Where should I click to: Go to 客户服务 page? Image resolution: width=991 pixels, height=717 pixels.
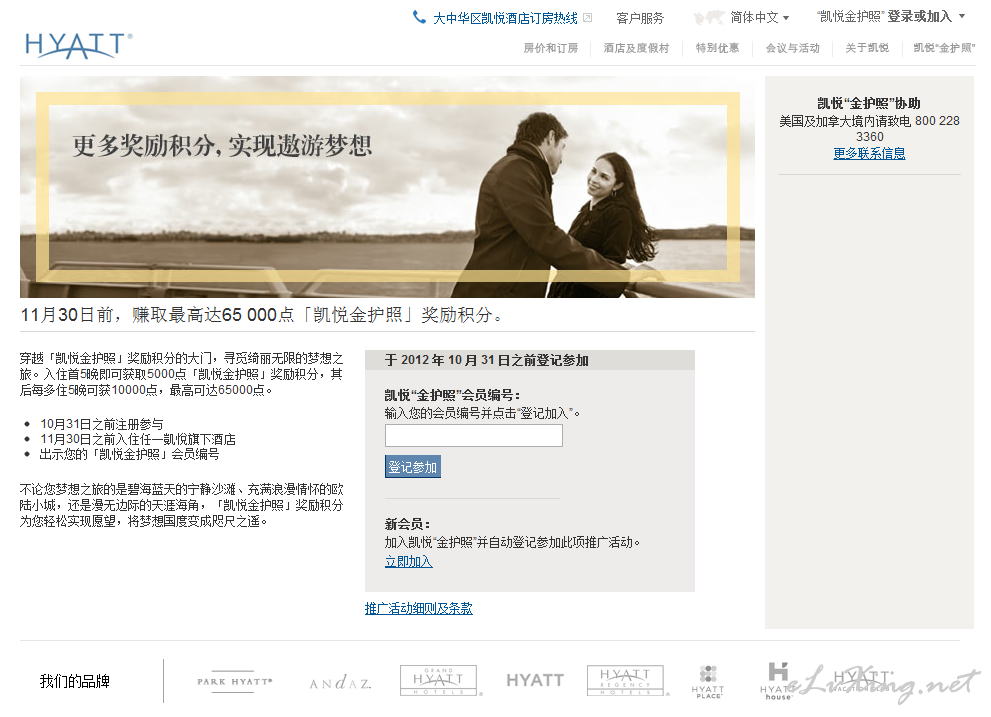click(x=640, y=18)
